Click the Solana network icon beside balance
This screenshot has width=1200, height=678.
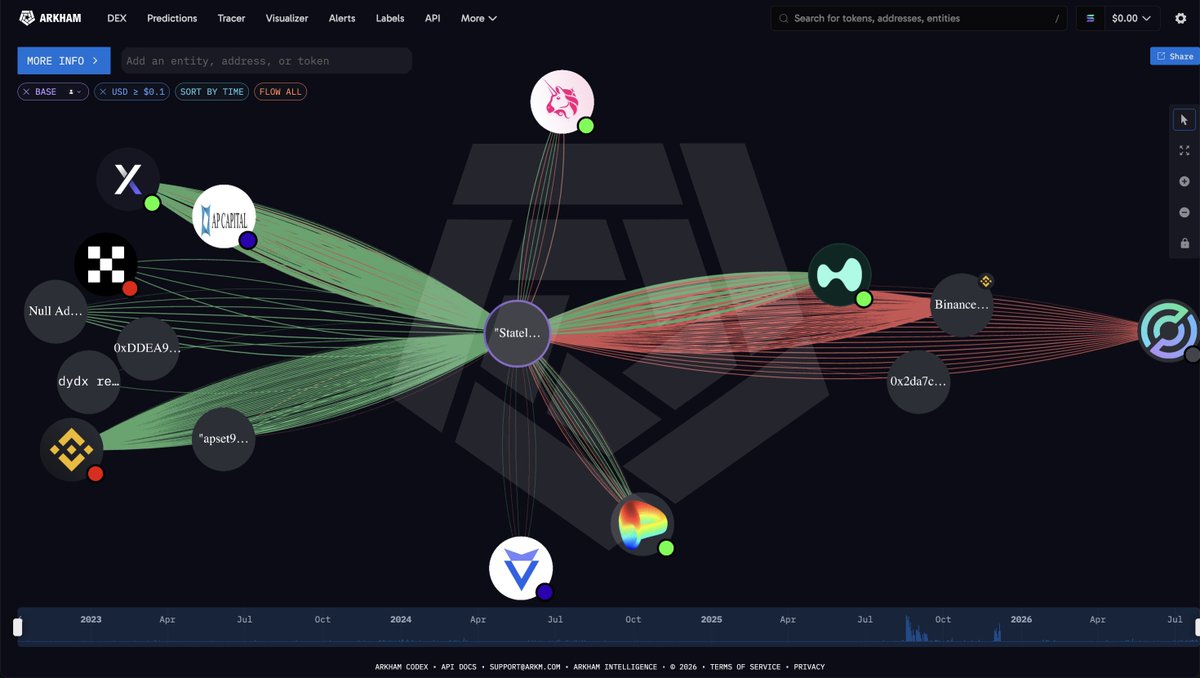pos(1091,18)
